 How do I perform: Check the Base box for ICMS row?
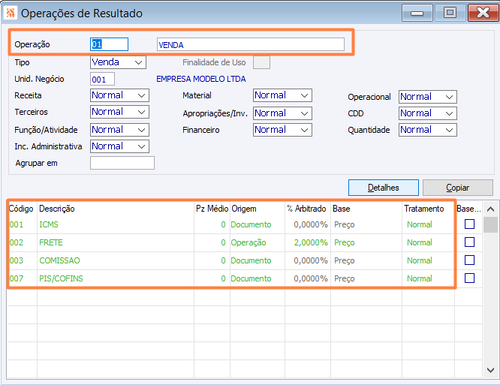click(469, 224)
